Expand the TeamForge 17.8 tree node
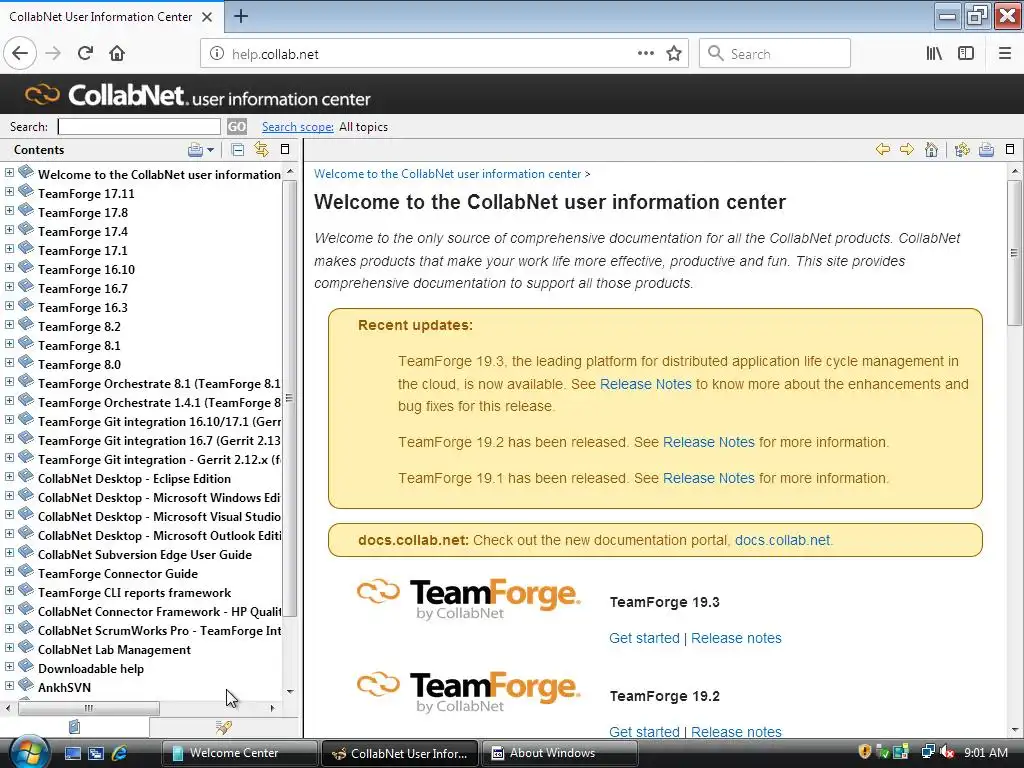This screenshot has width=1024, height=768. (x=9, y=211)
